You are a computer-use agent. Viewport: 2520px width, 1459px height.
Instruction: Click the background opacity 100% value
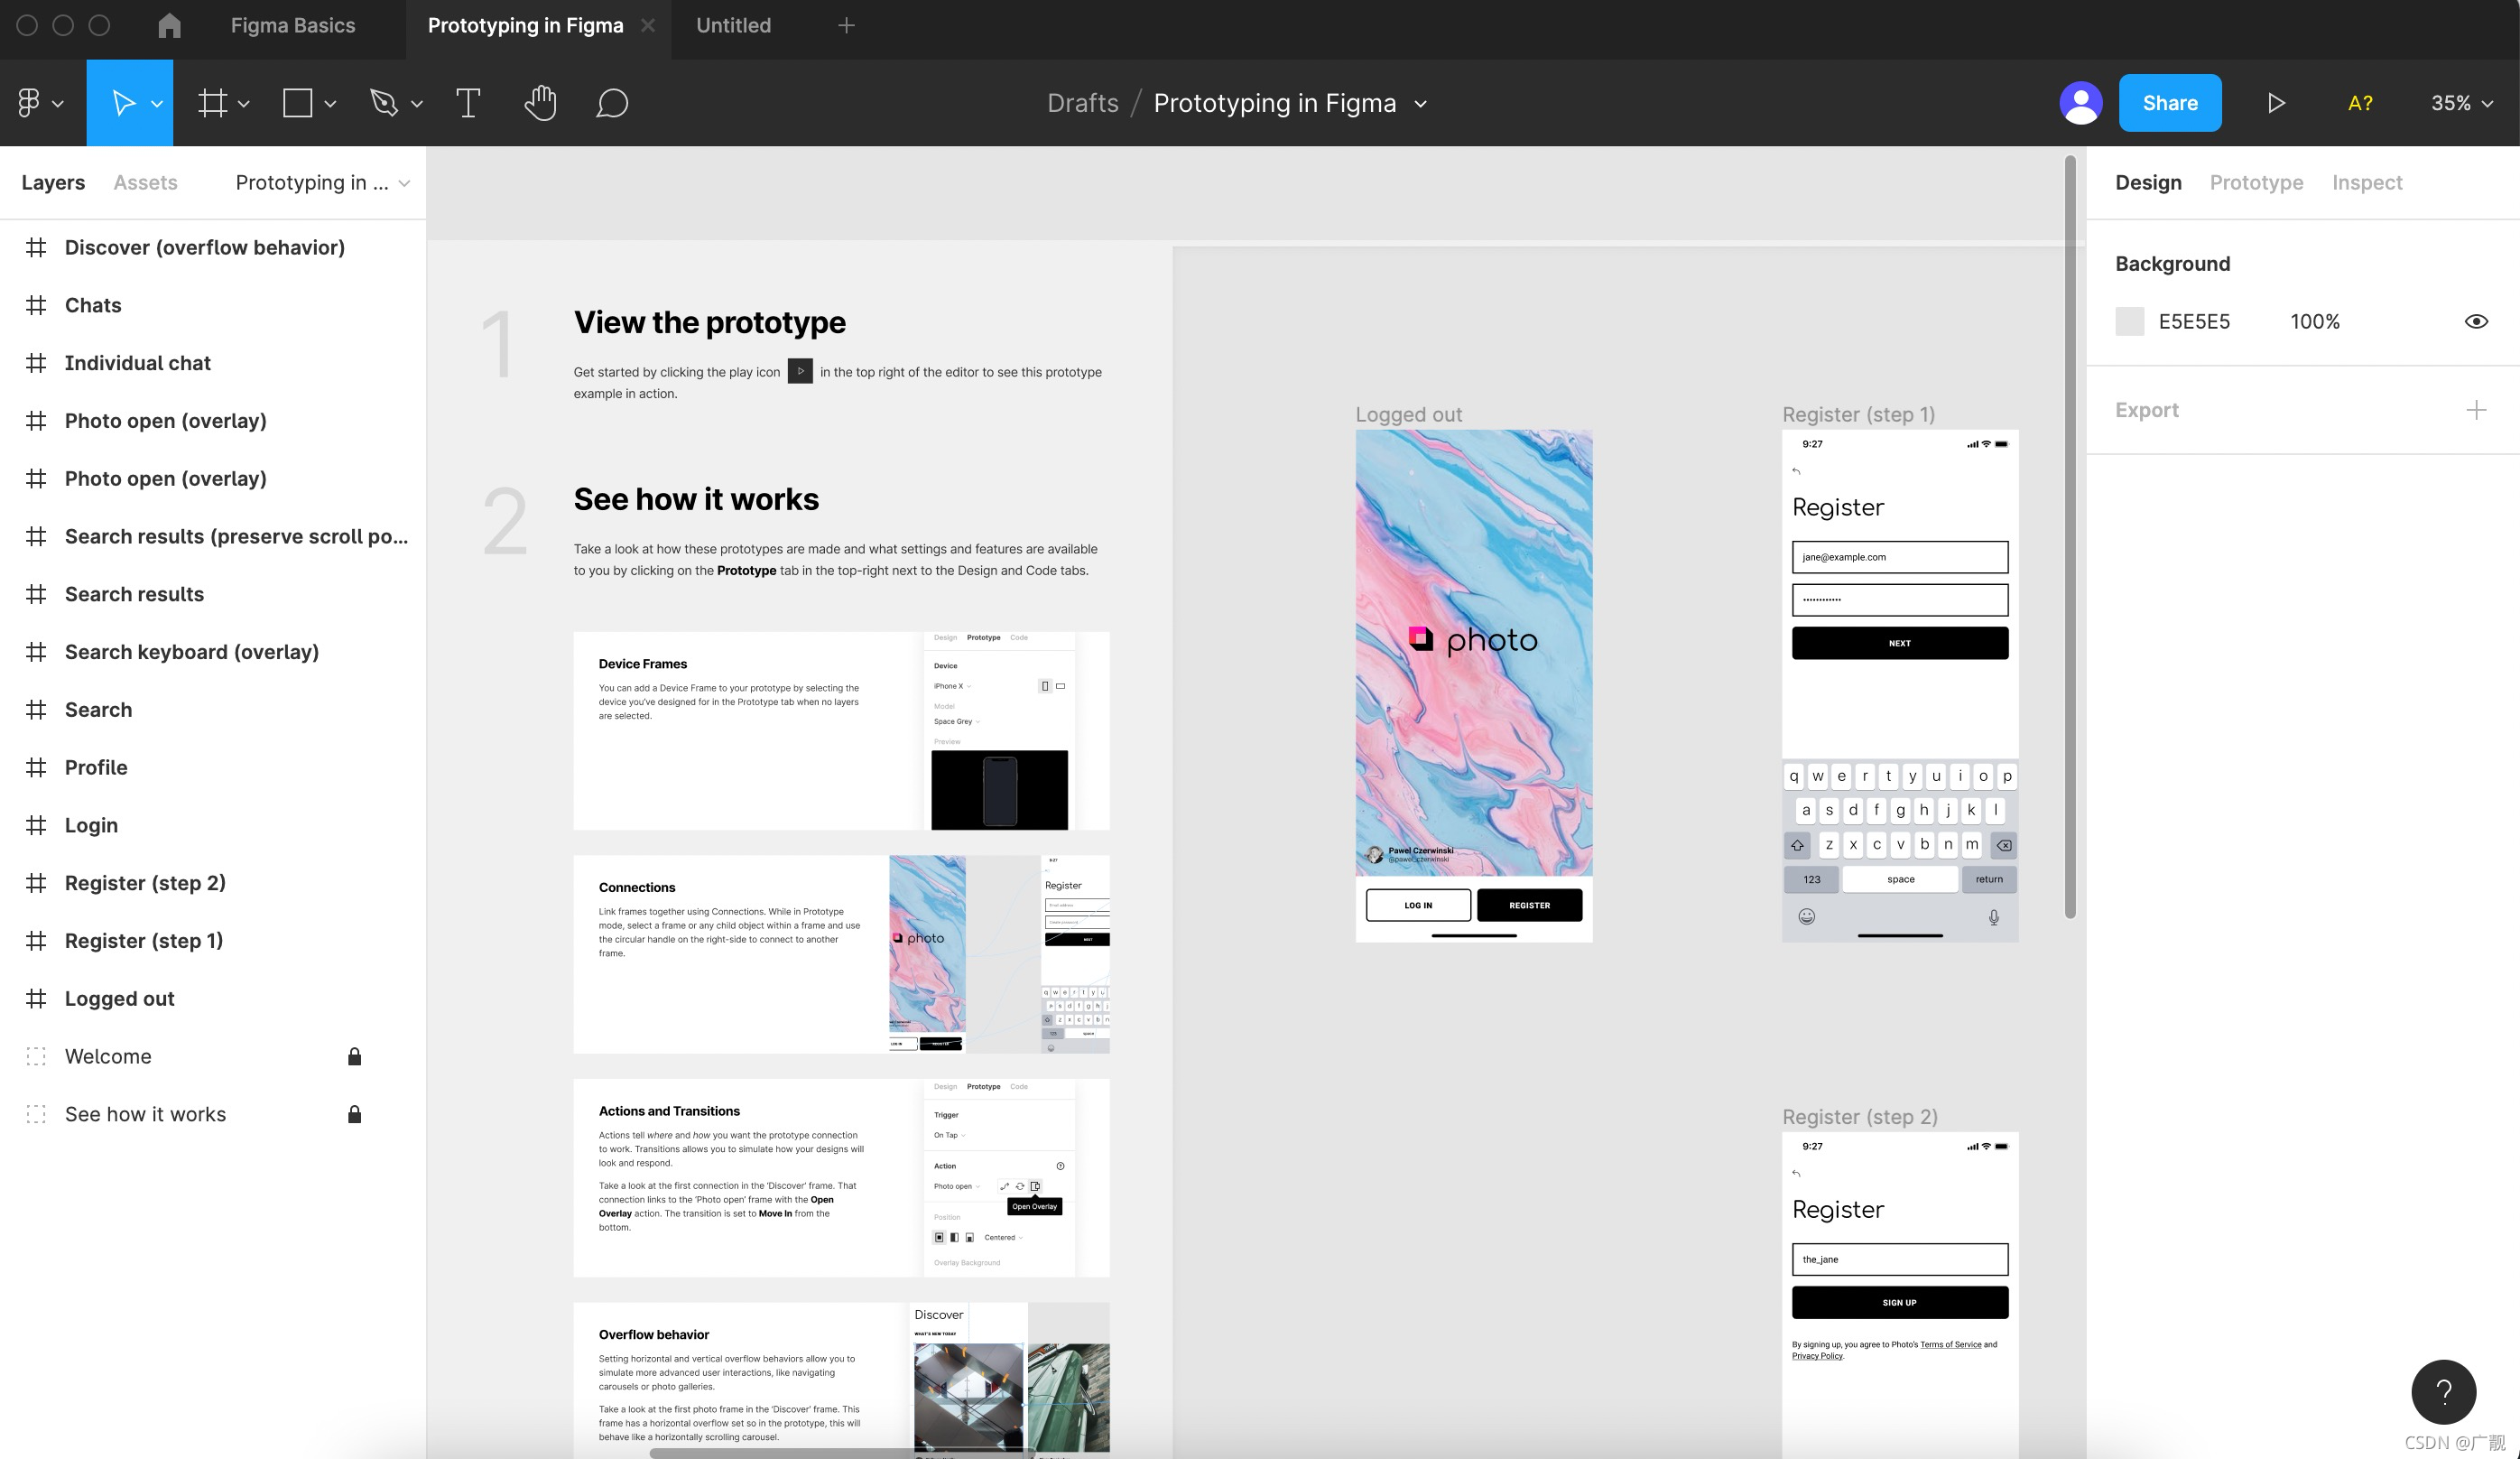point(2314,321)
